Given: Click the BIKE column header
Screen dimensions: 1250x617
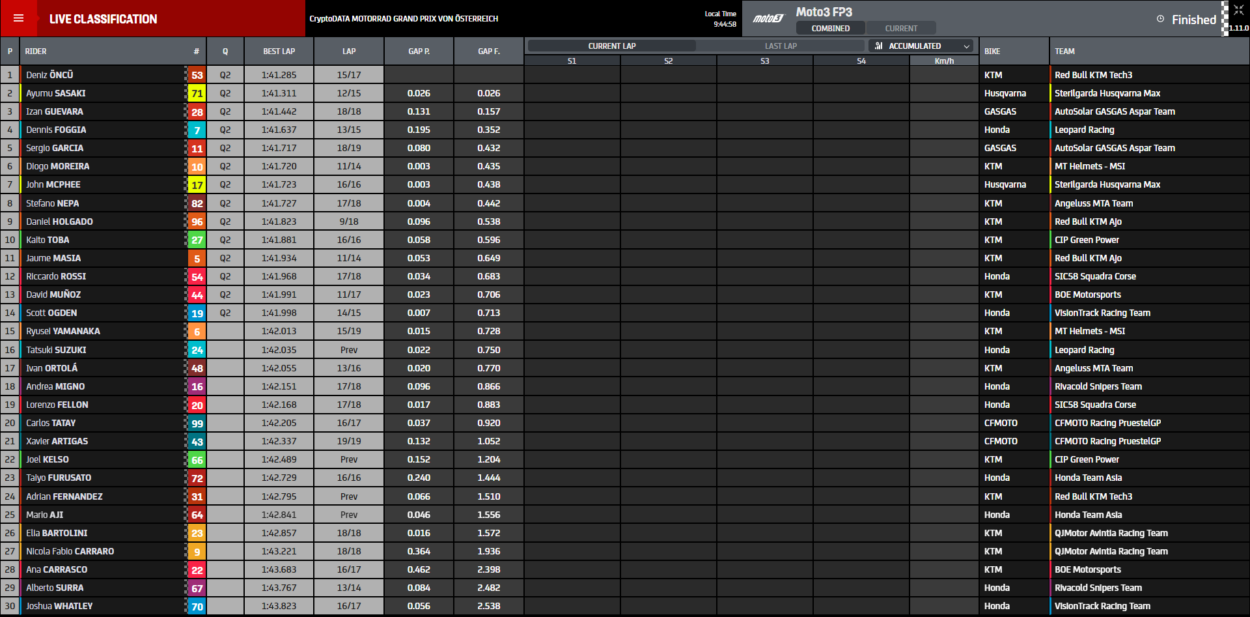Looking at the screenshot, I should [x=992, y=50].
